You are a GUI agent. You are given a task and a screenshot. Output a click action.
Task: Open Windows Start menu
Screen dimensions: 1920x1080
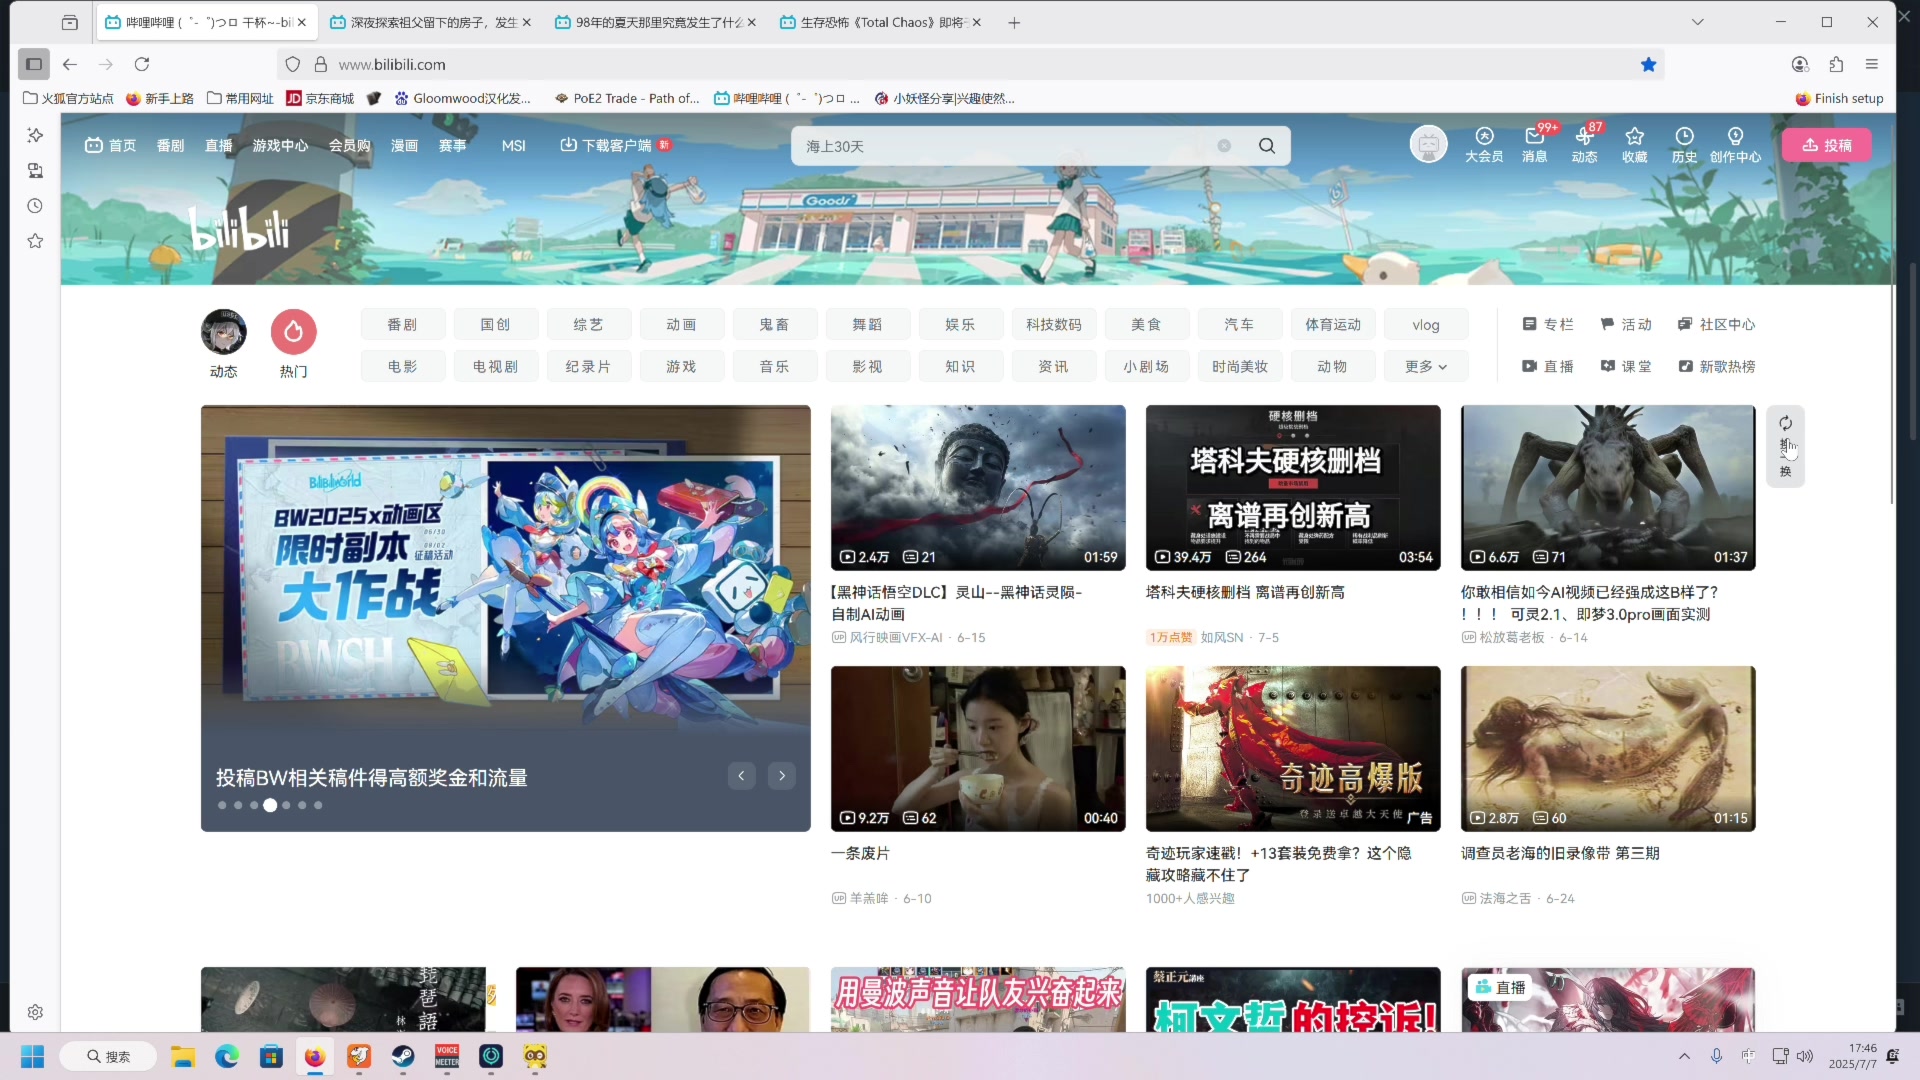32,1056
